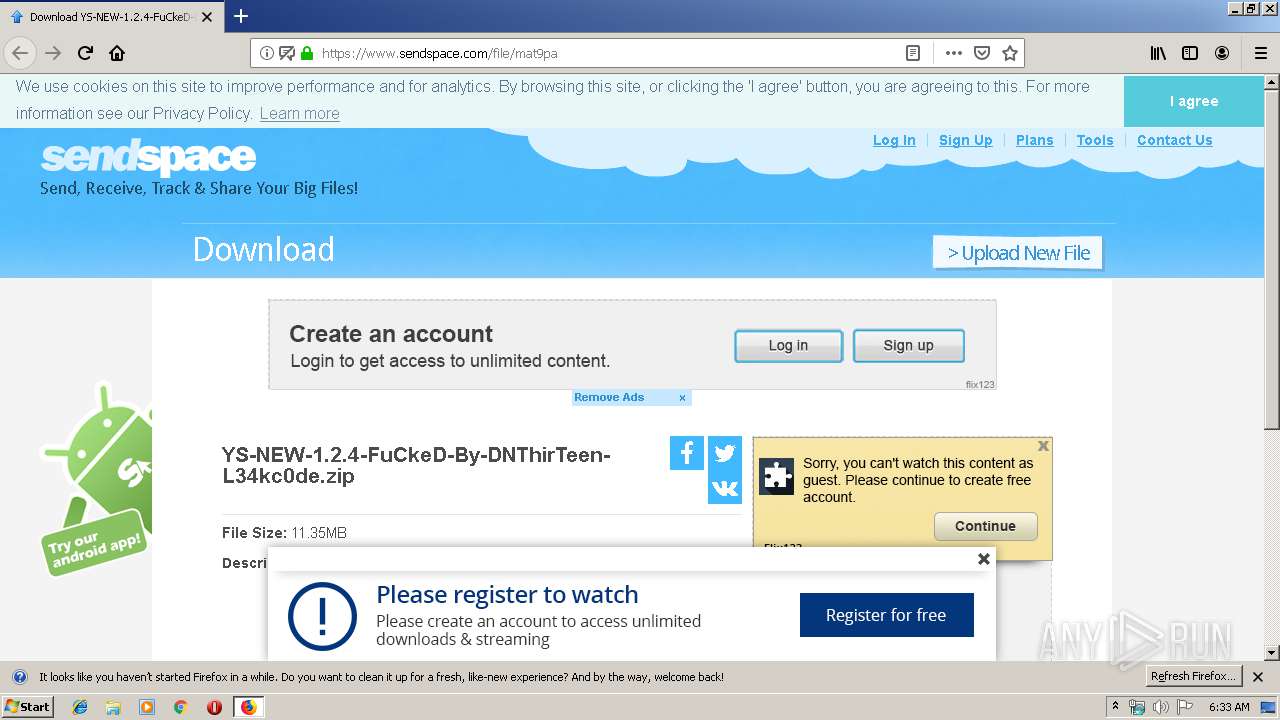Open the Tools link
The image size is (1280, 720).
(1095, 140)
